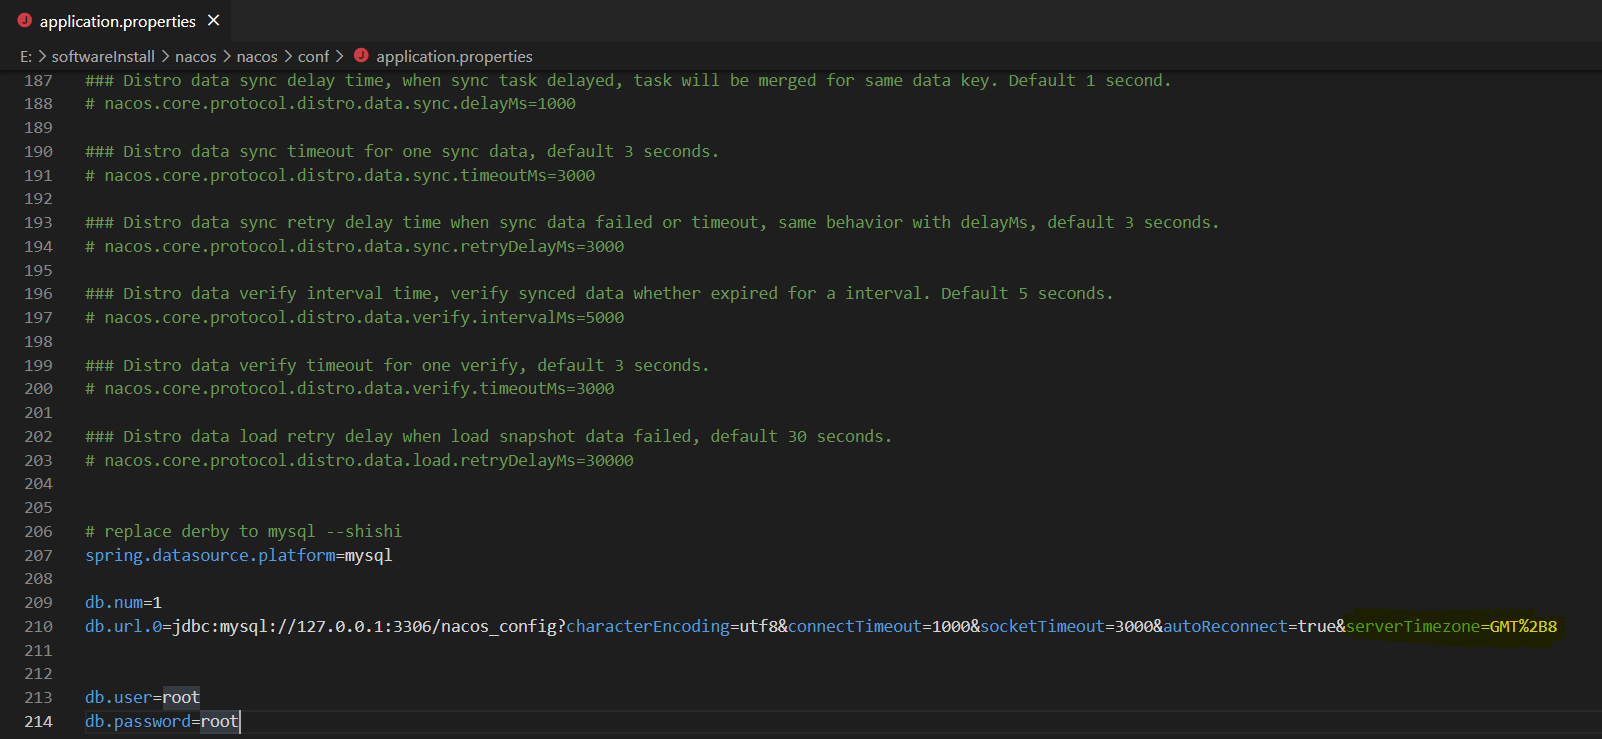Place cursor in the db.password=root line

point(162,722)
